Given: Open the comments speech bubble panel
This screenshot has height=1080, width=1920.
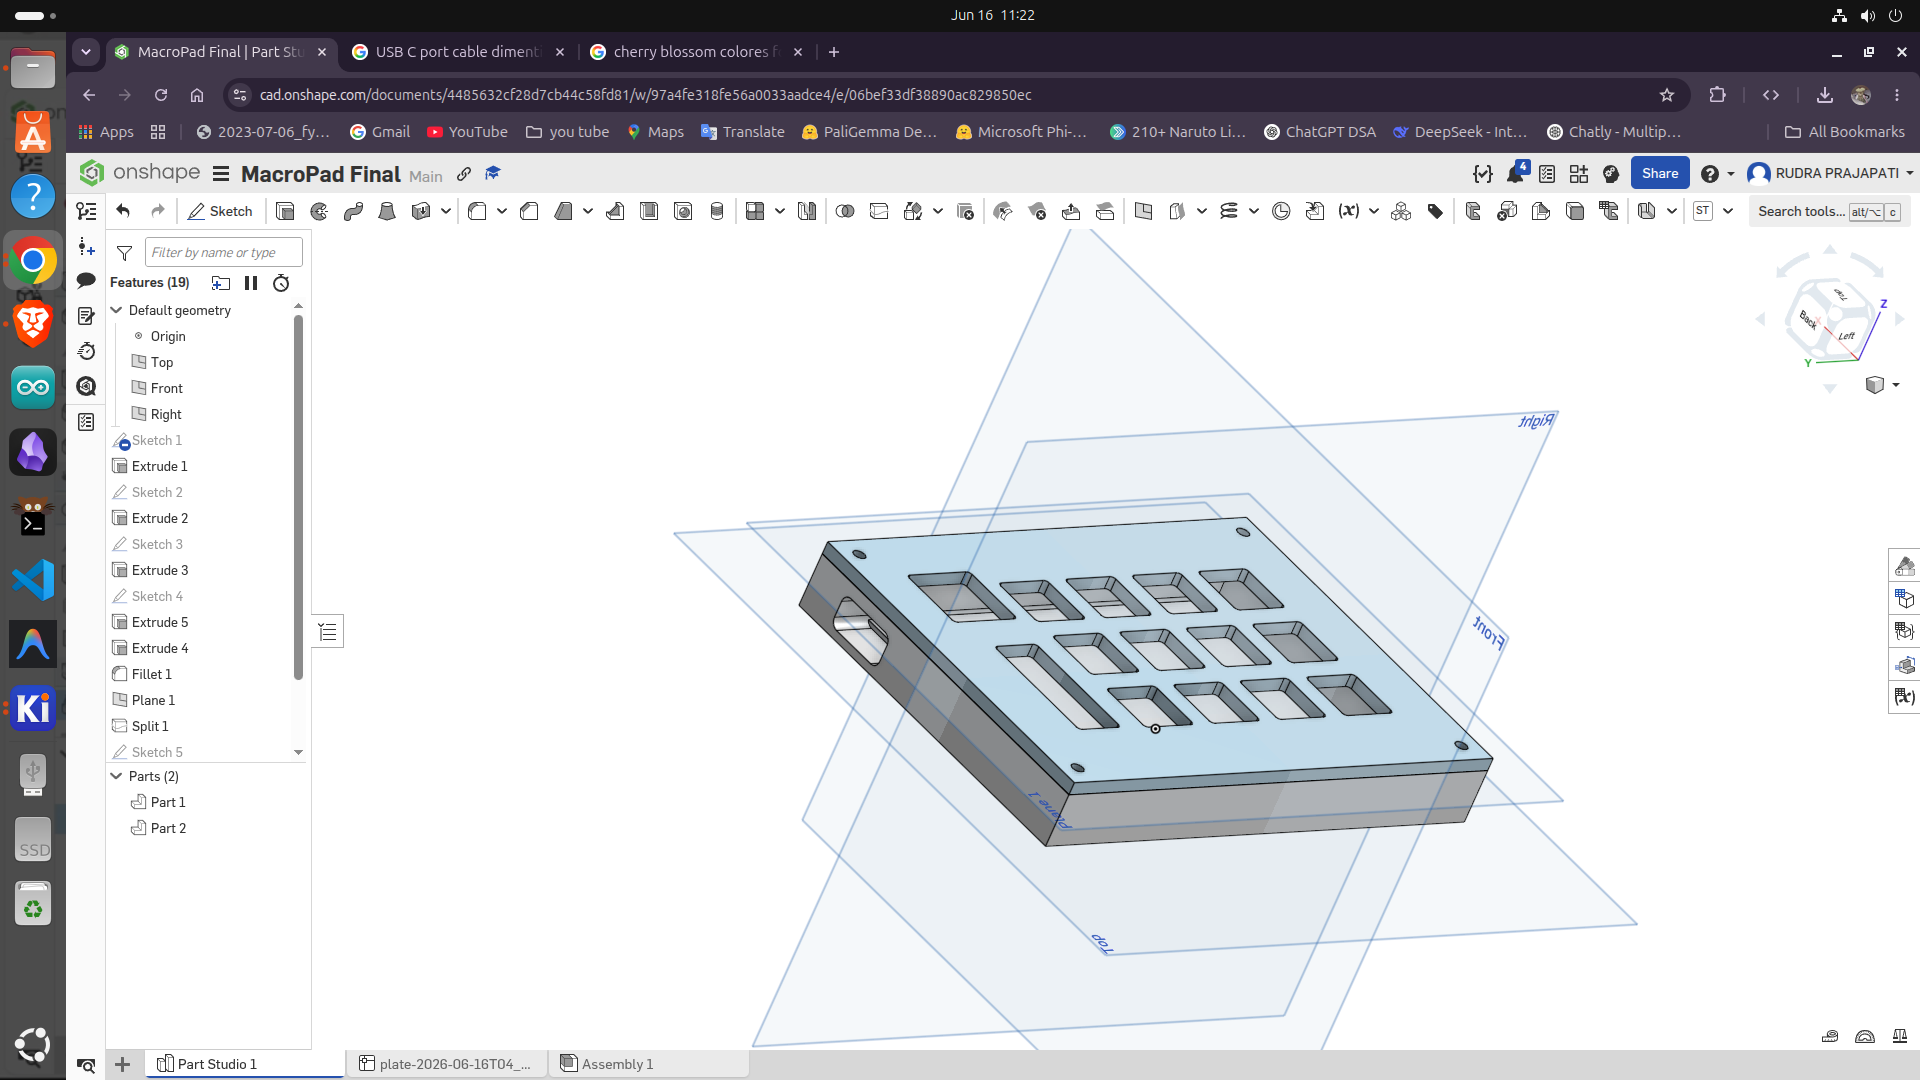Looking at the screenshot, I should point(86,281).
